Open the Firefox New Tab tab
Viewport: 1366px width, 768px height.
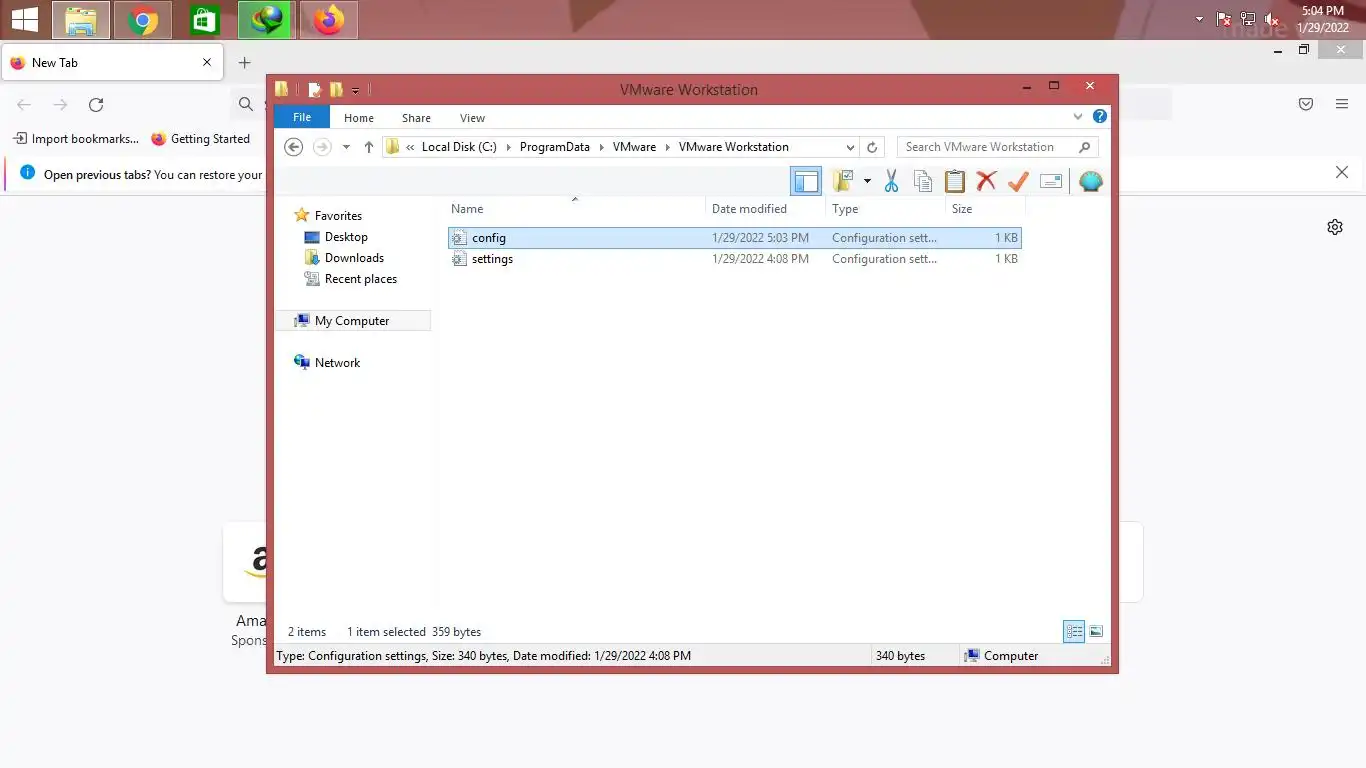[x=111, y=62]
